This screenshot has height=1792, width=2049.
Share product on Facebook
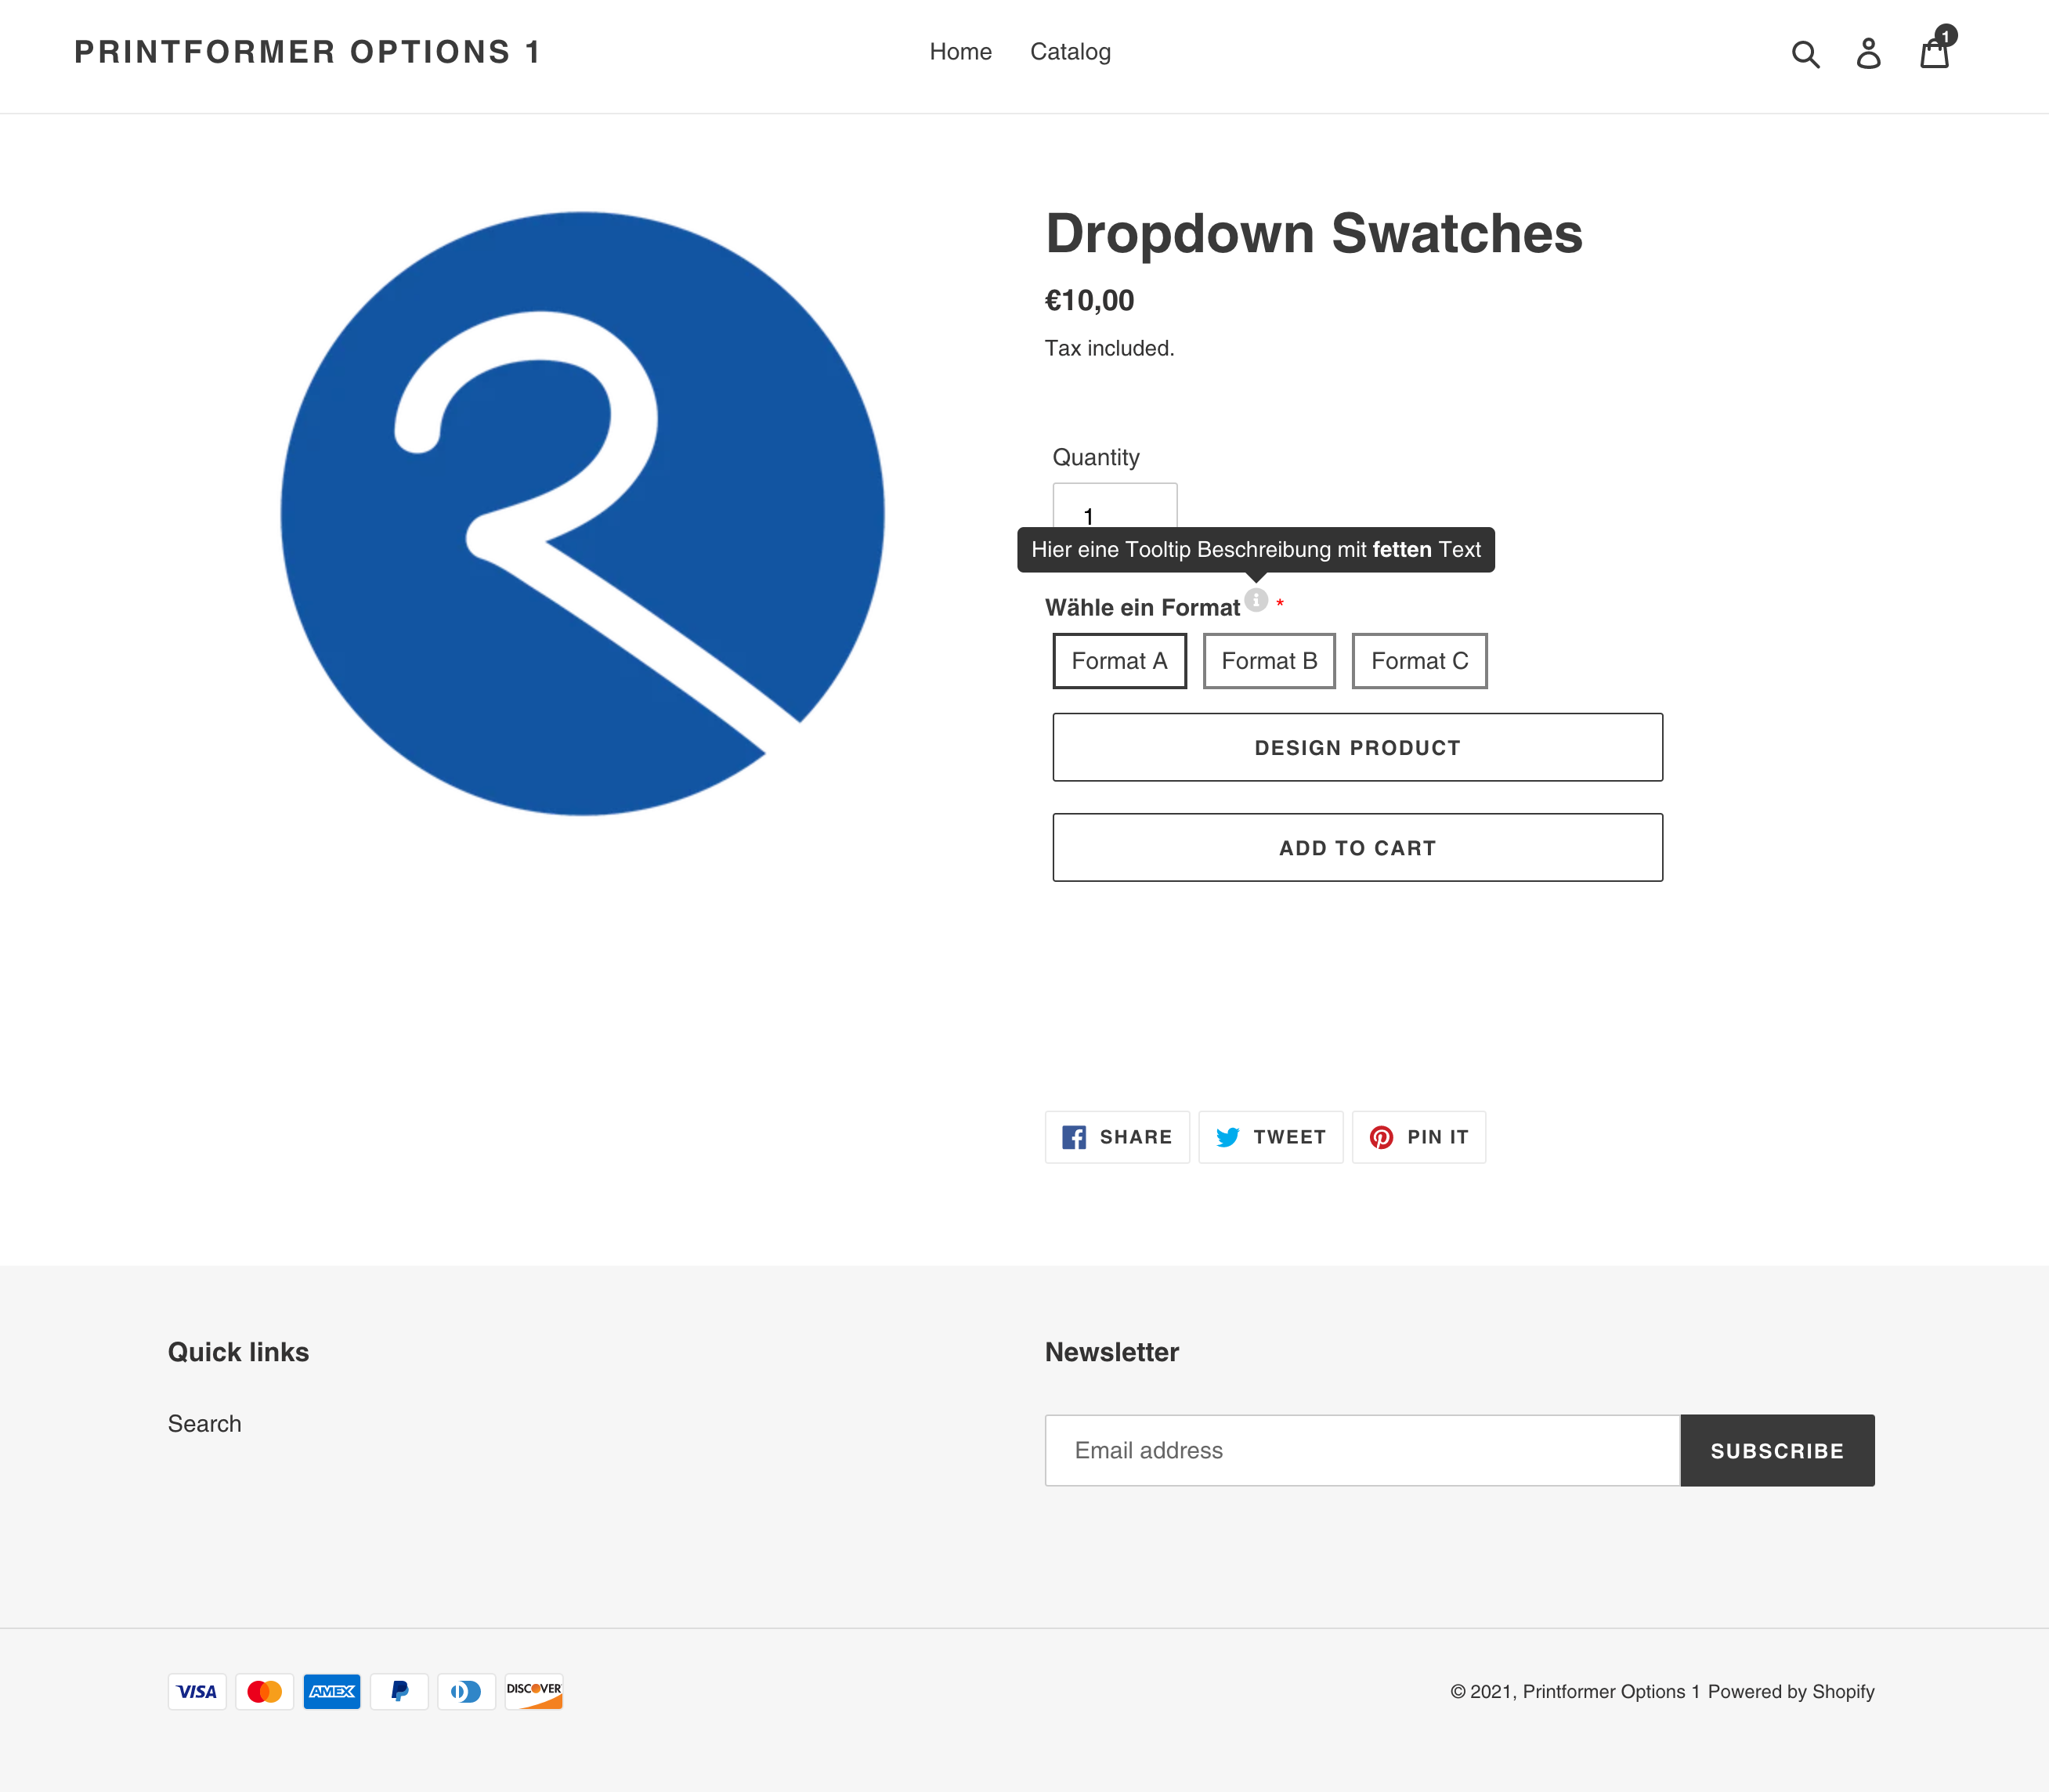1117,1137
